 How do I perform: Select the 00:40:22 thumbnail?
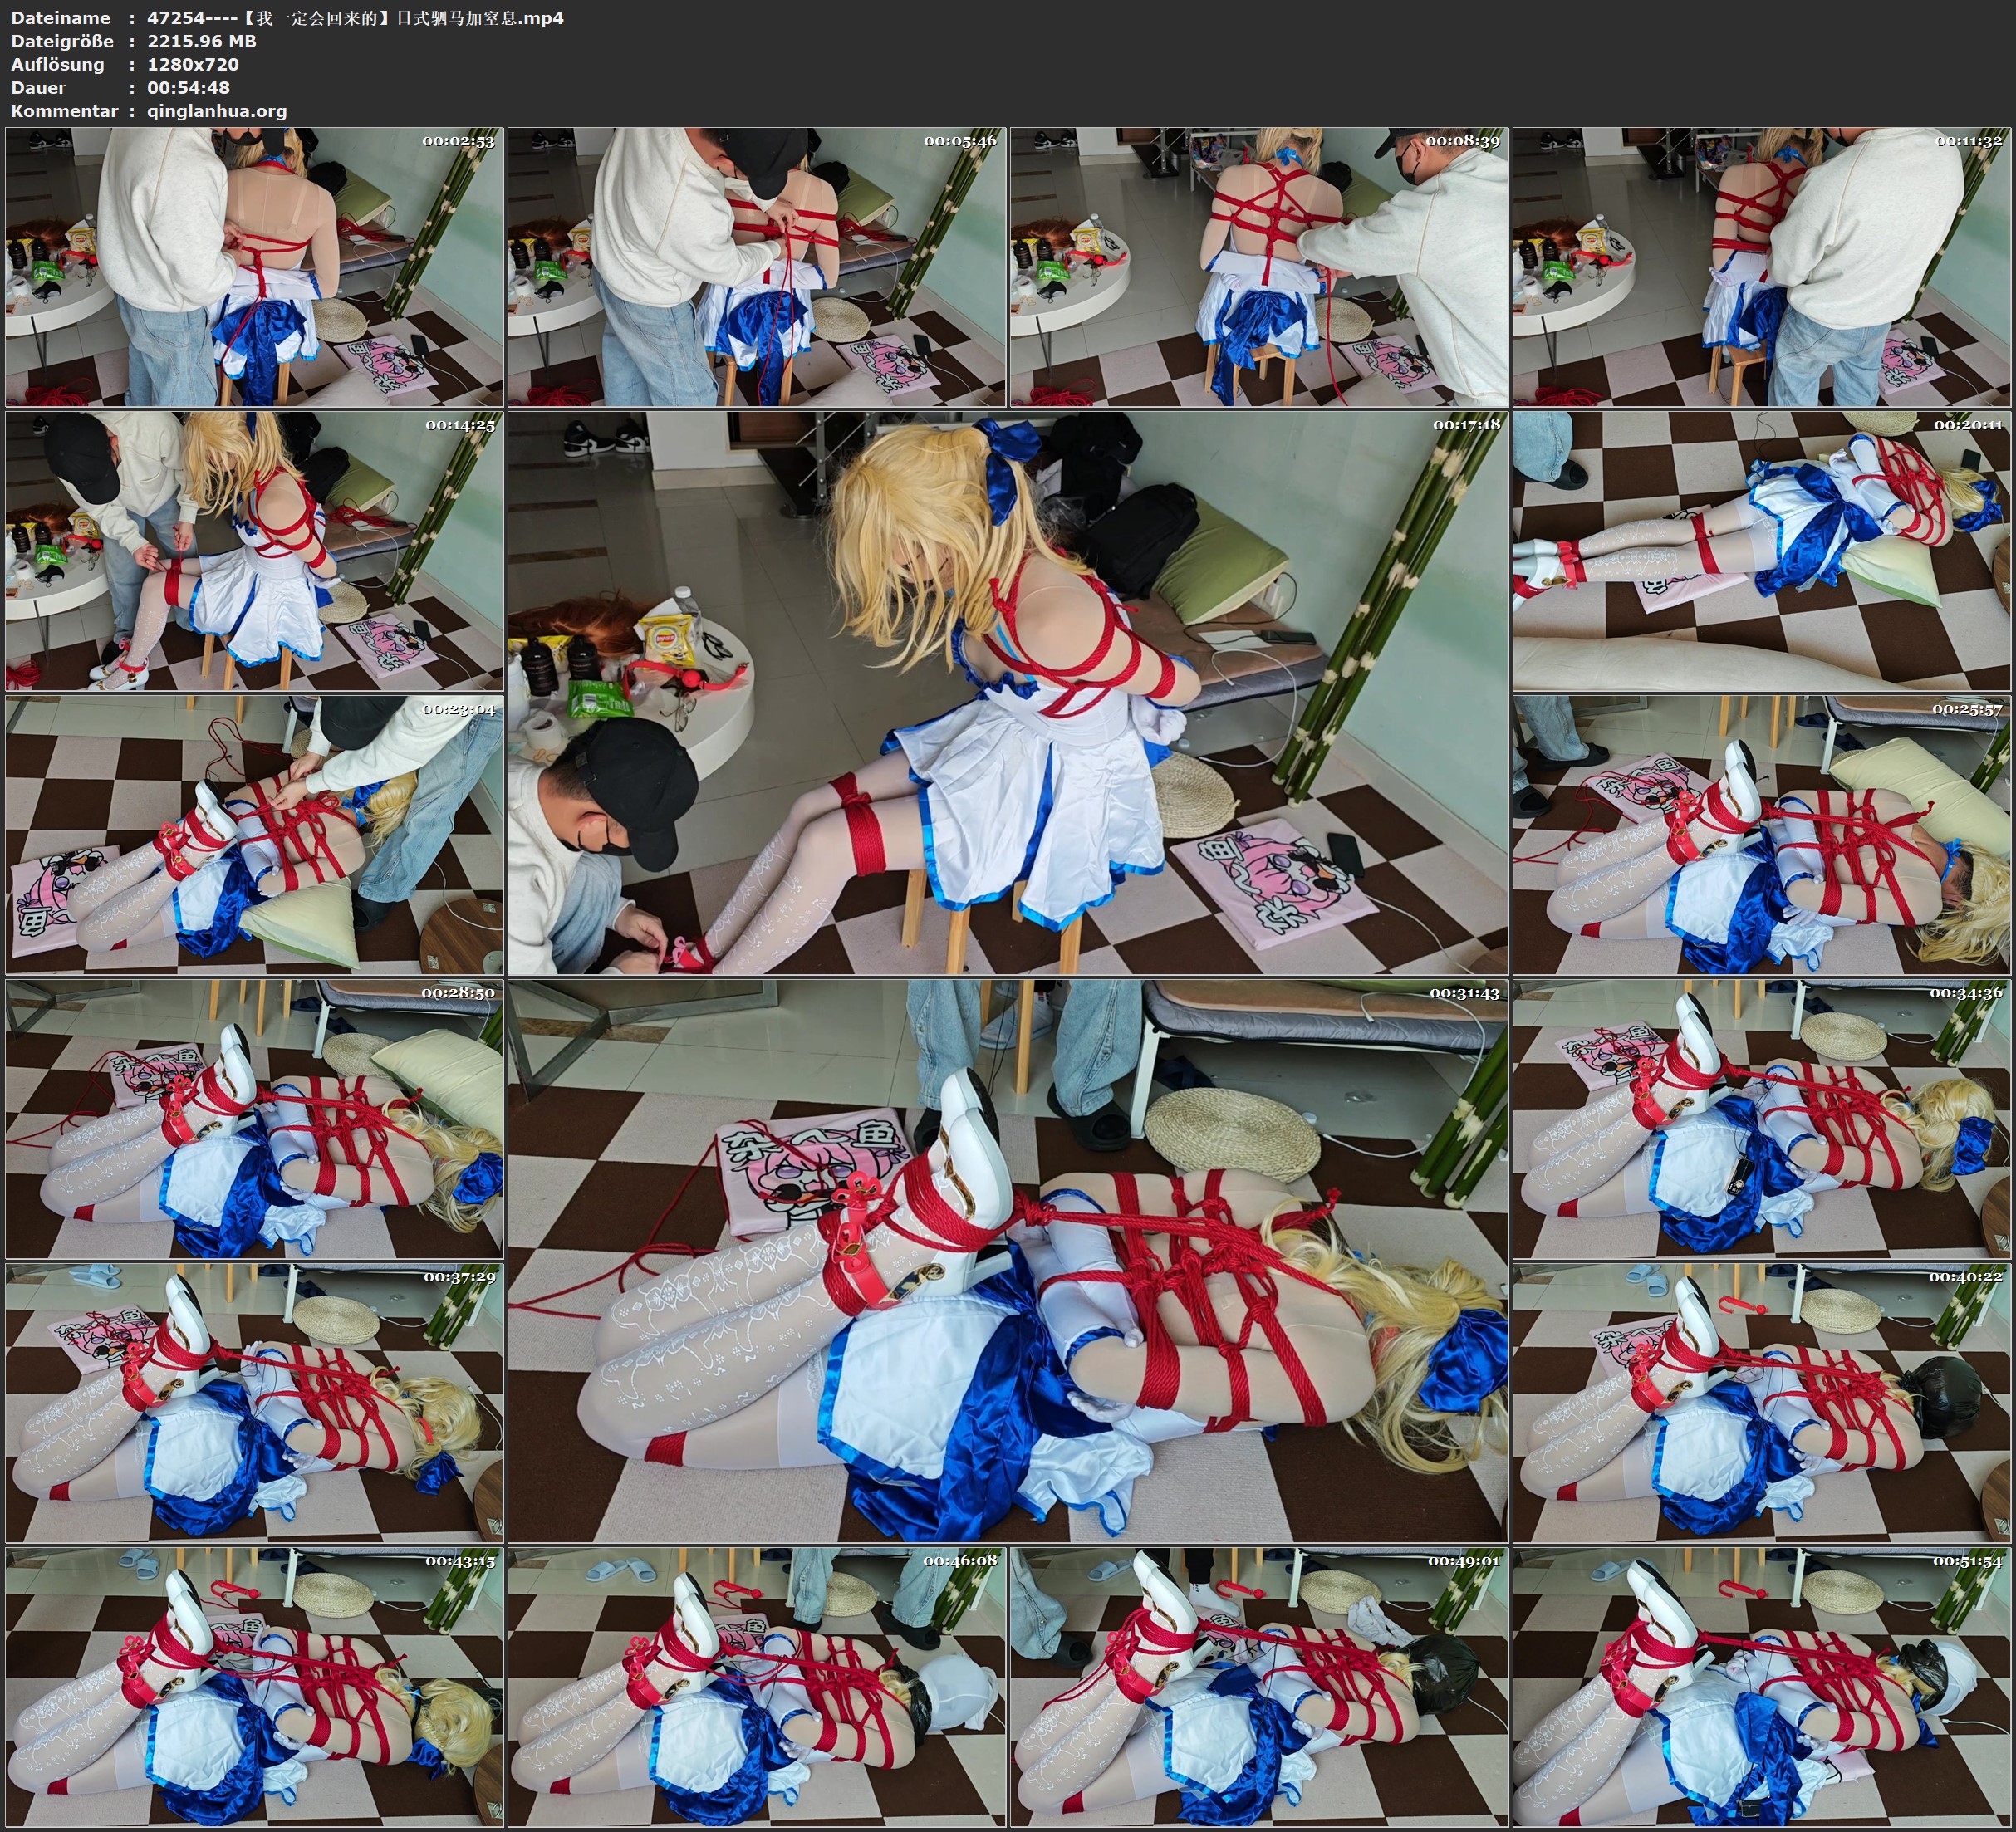tap(1761, 1403)
